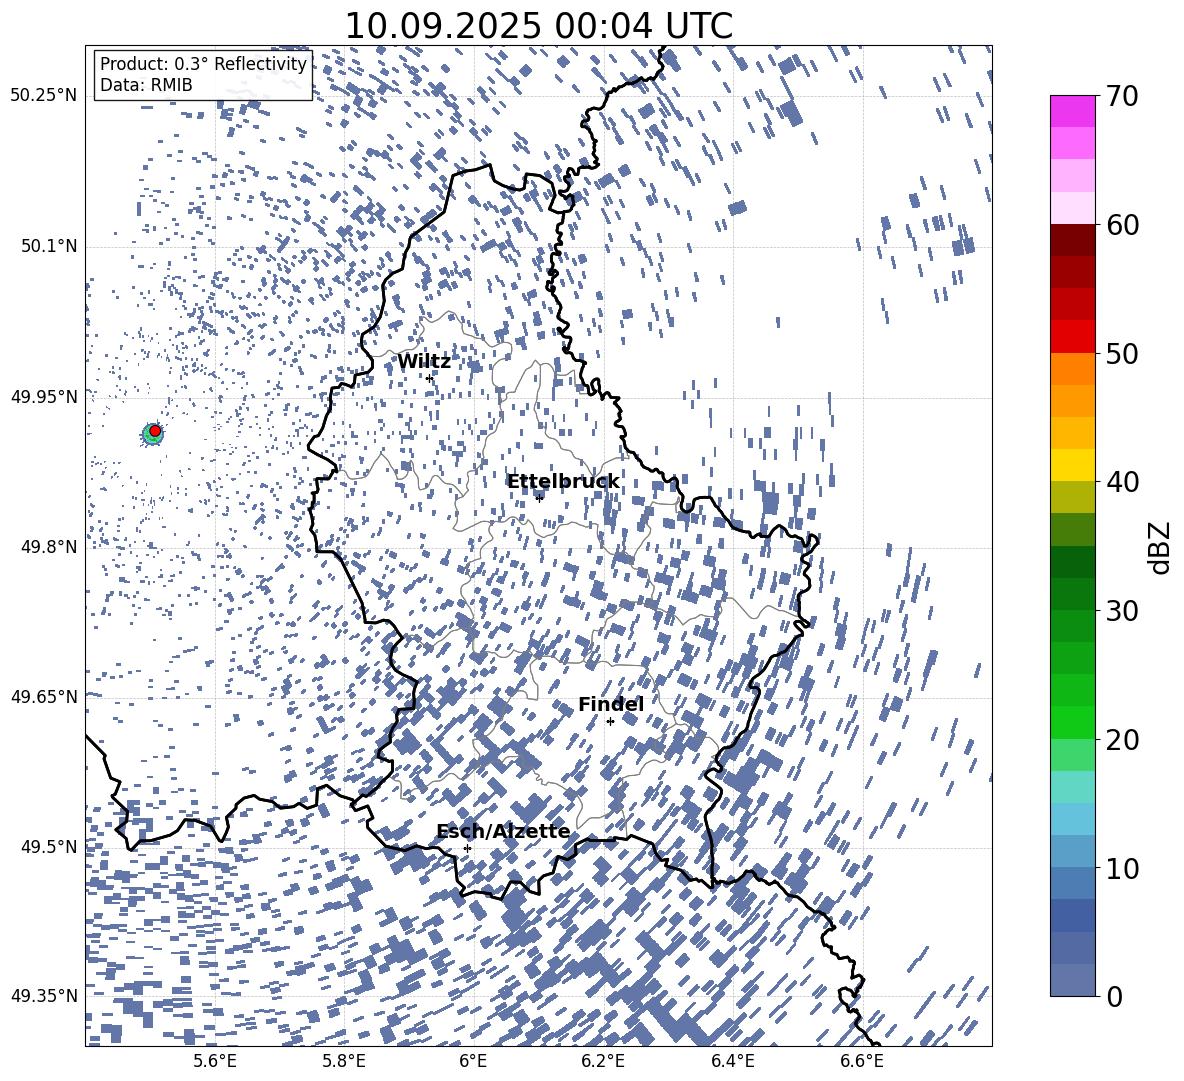1184x1081 pixels.
Task: Click the 49.5°N latitude label
Action: (48, 847)
